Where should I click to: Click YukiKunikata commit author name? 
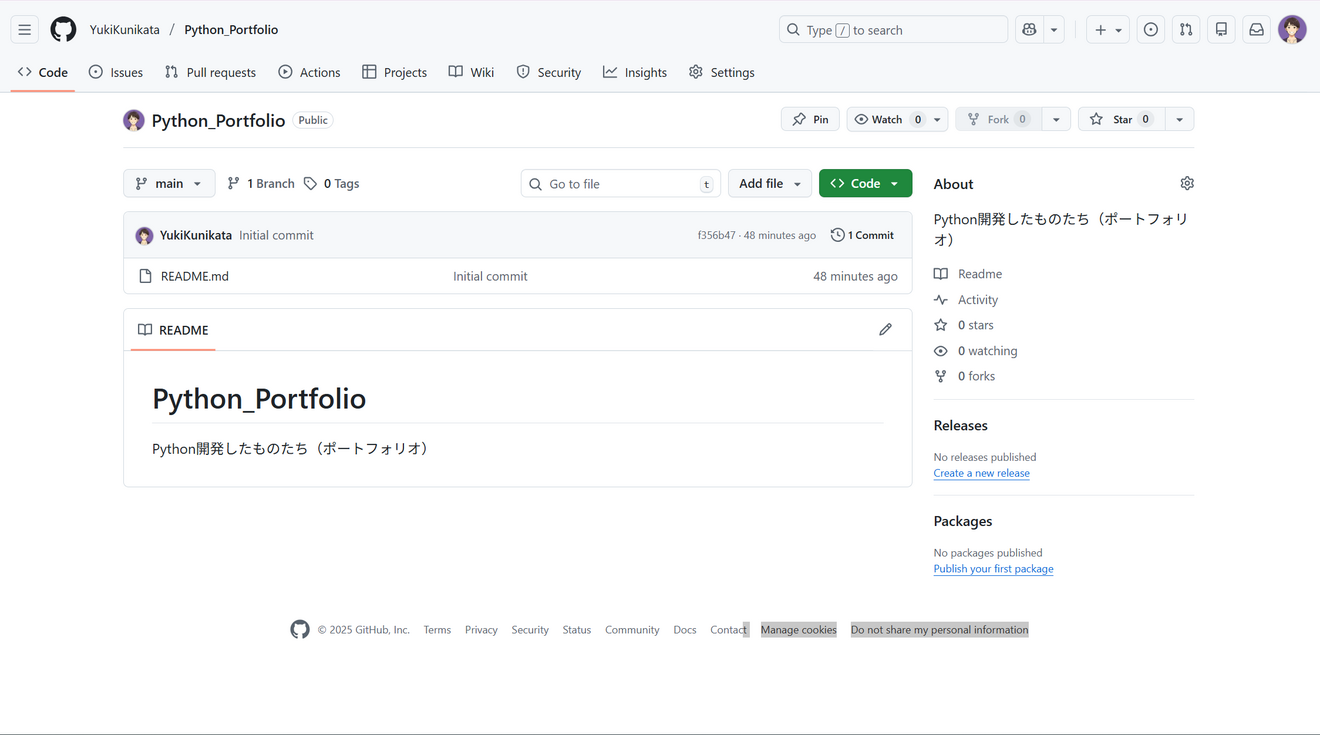[x=196, y=235]
